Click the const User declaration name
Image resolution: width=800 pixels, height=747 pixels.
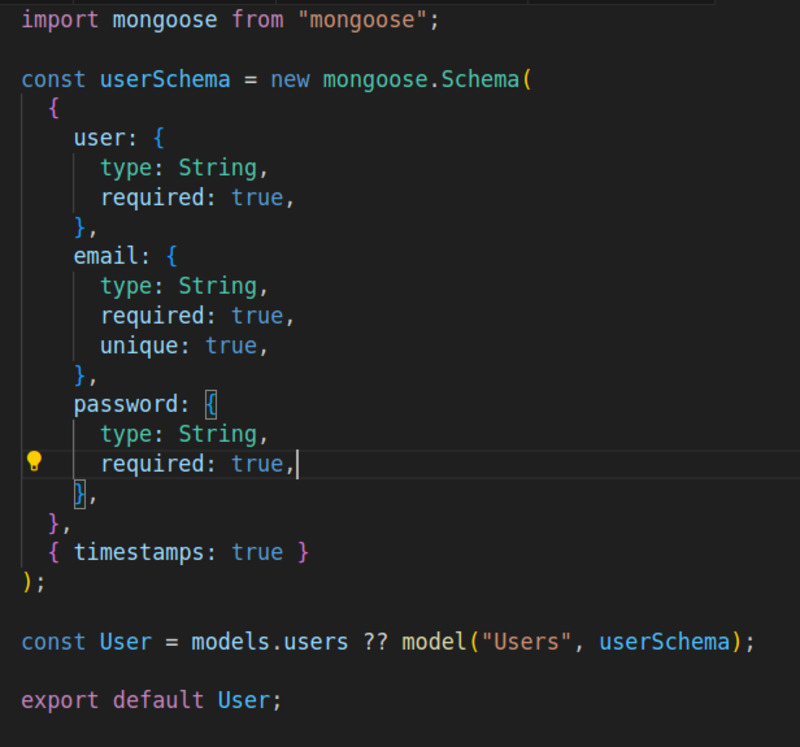tap(126, 641)
